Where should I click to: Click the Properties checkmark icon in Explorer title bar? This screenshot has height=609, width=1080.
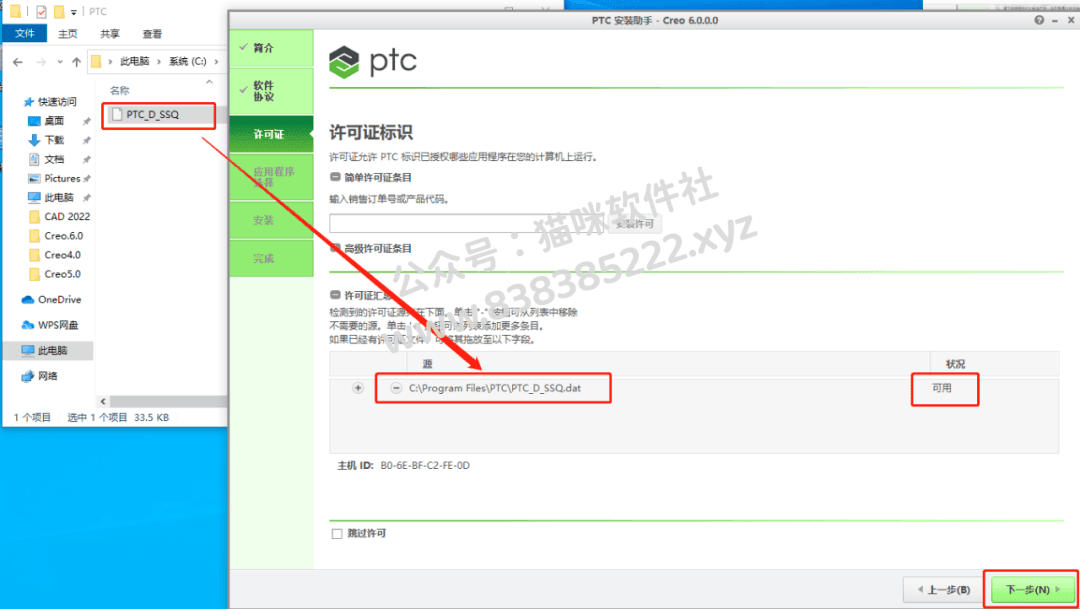pos(41,12)
